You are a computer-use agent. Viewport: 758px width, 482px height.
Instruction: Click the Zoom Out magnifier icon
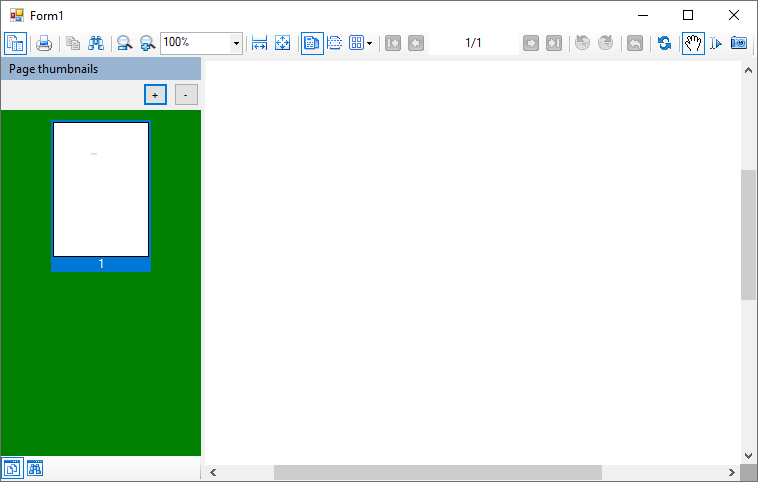pos(125,44)
